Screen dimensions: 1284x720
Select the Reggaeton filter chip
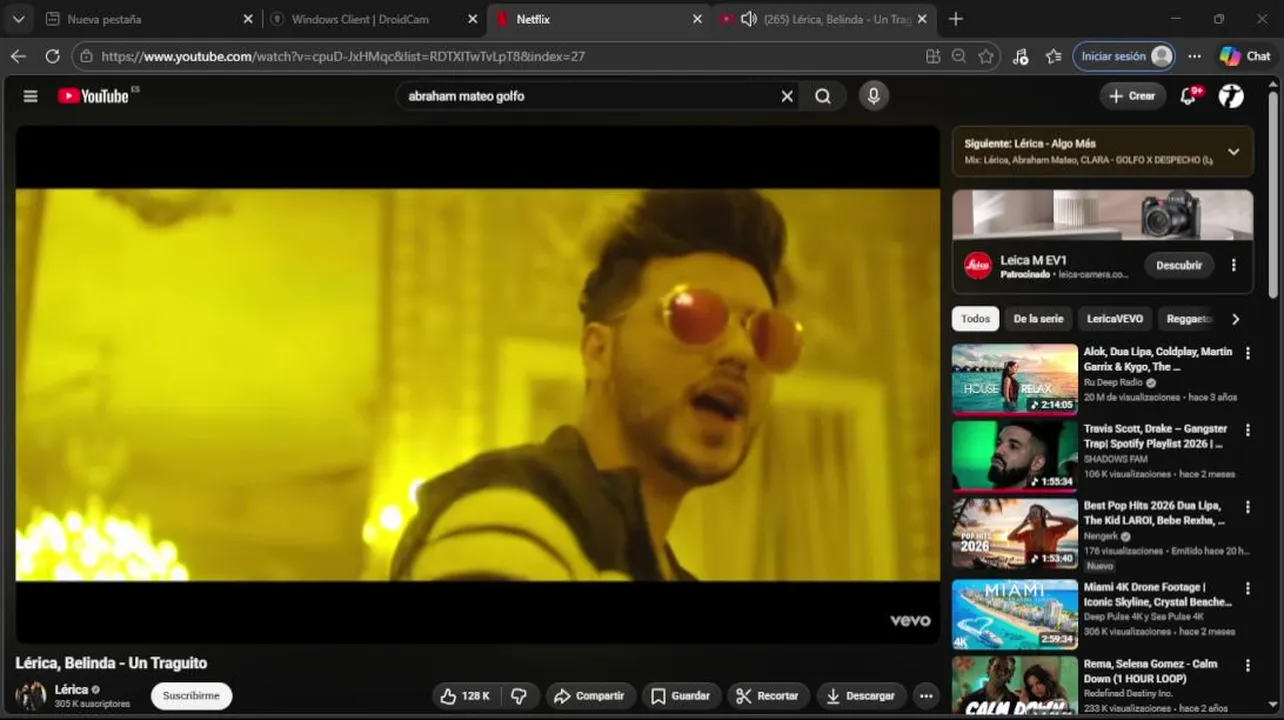click(1190, 319)
